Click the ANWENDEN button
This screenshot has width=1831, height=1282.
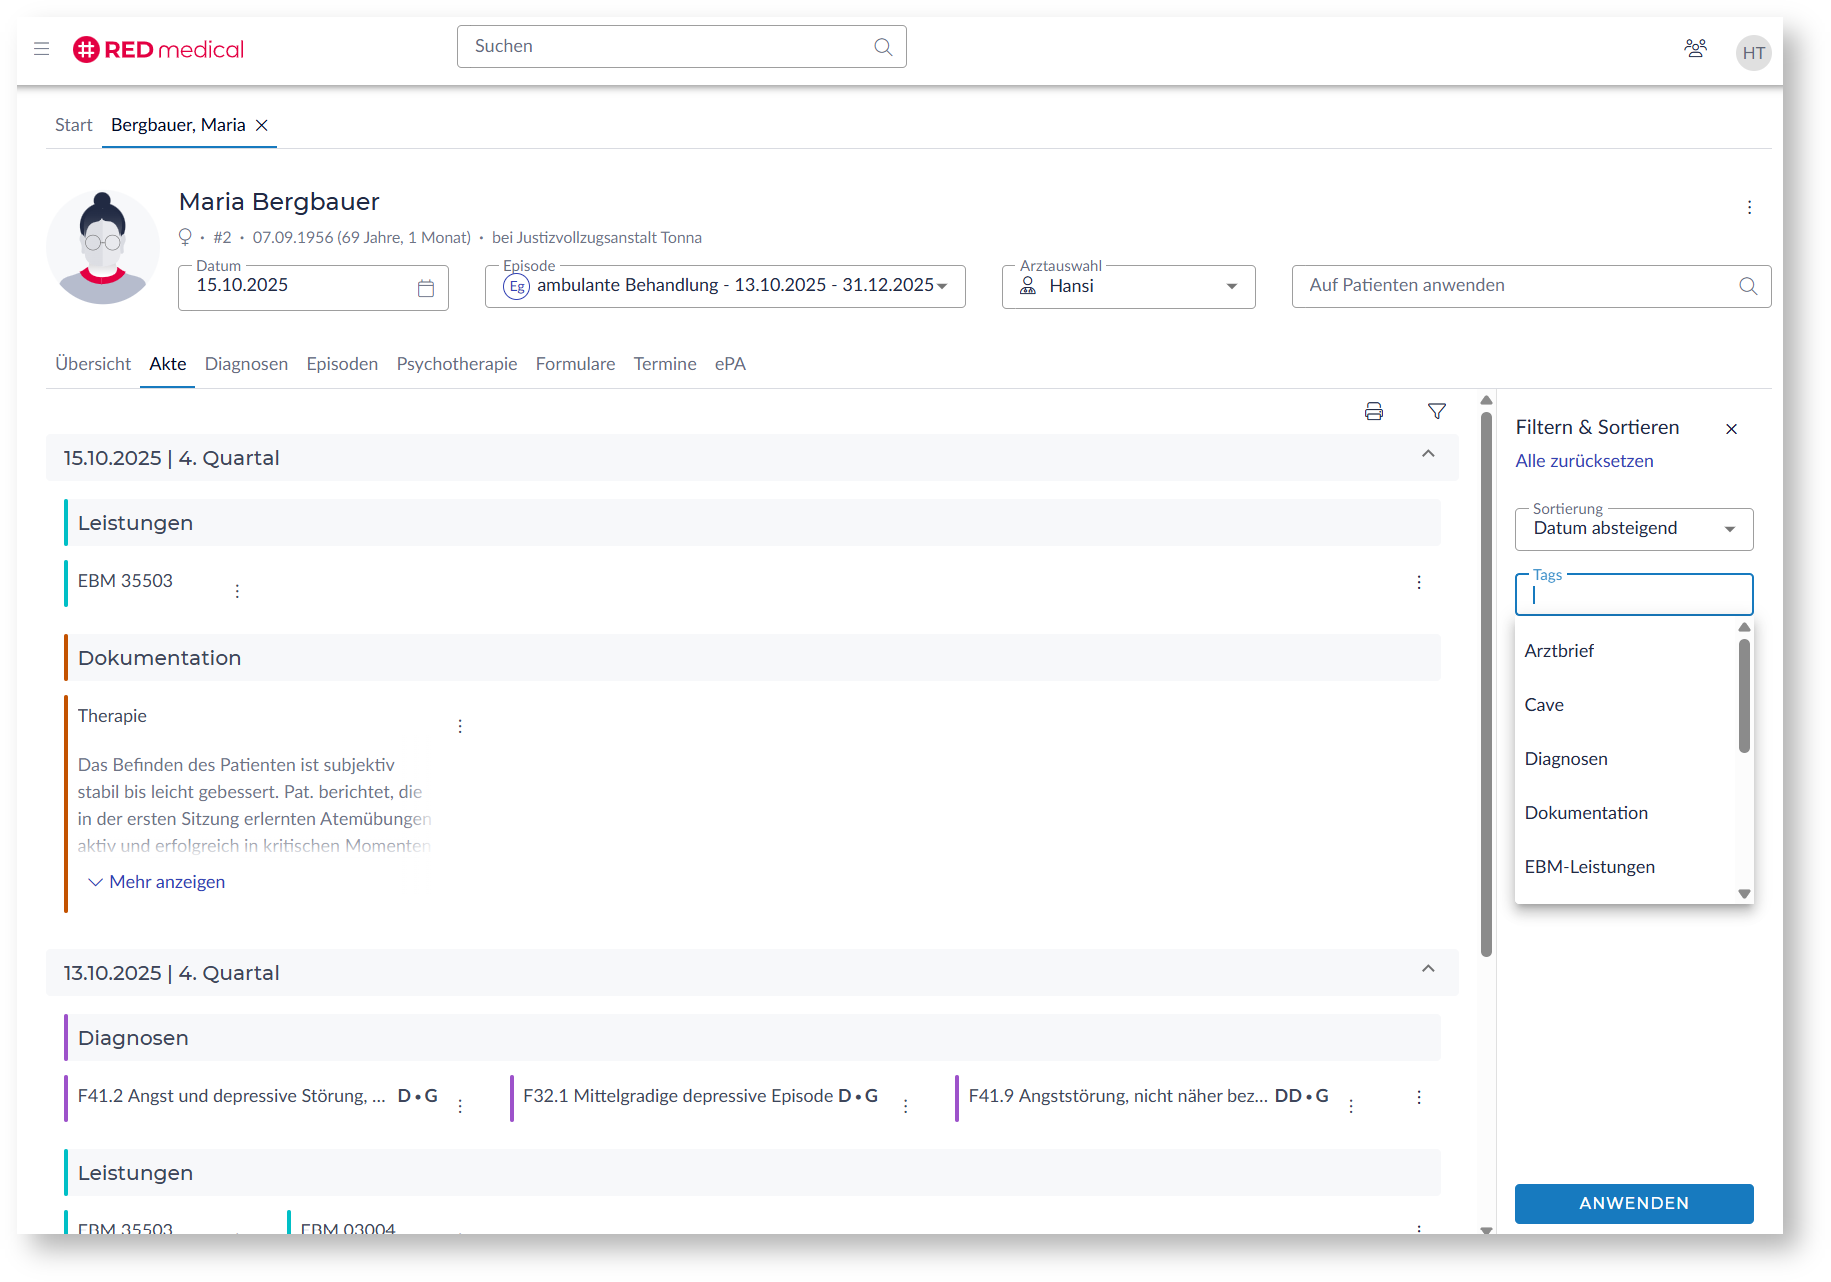[x=1633, y=1203]
